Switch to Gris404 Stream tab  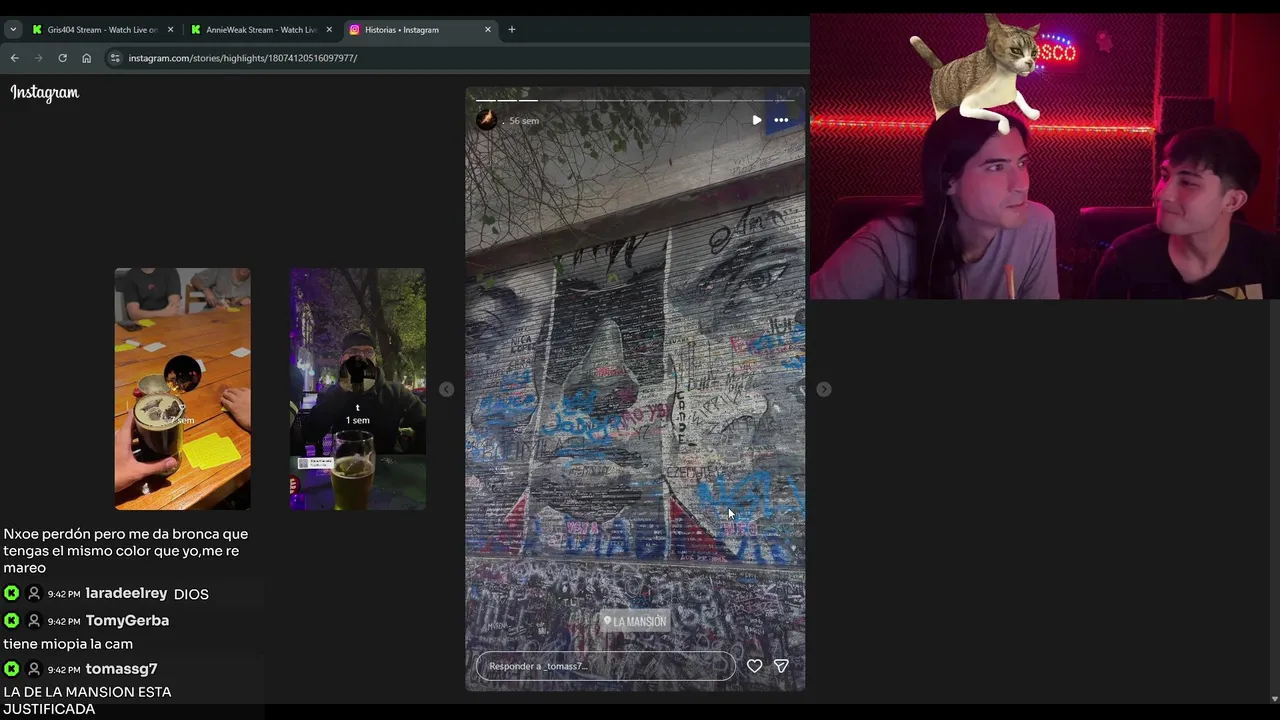coord(102,30)
